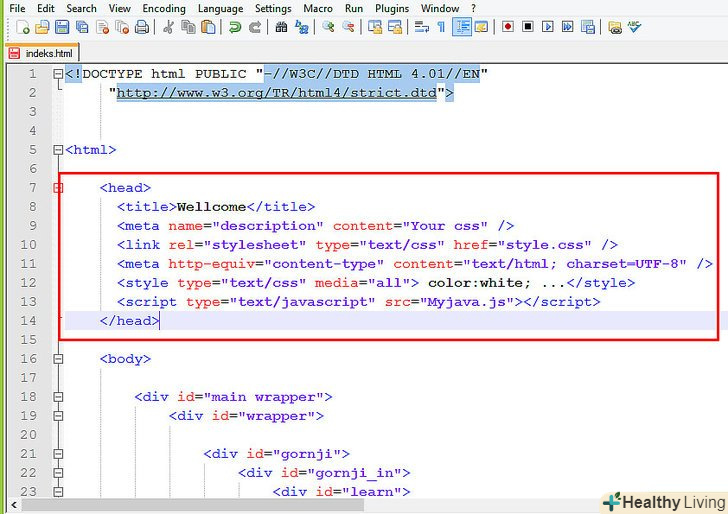Click the Undo arrow icon
The height and width of the screenshot is (514, 728).
pos(234,27)
